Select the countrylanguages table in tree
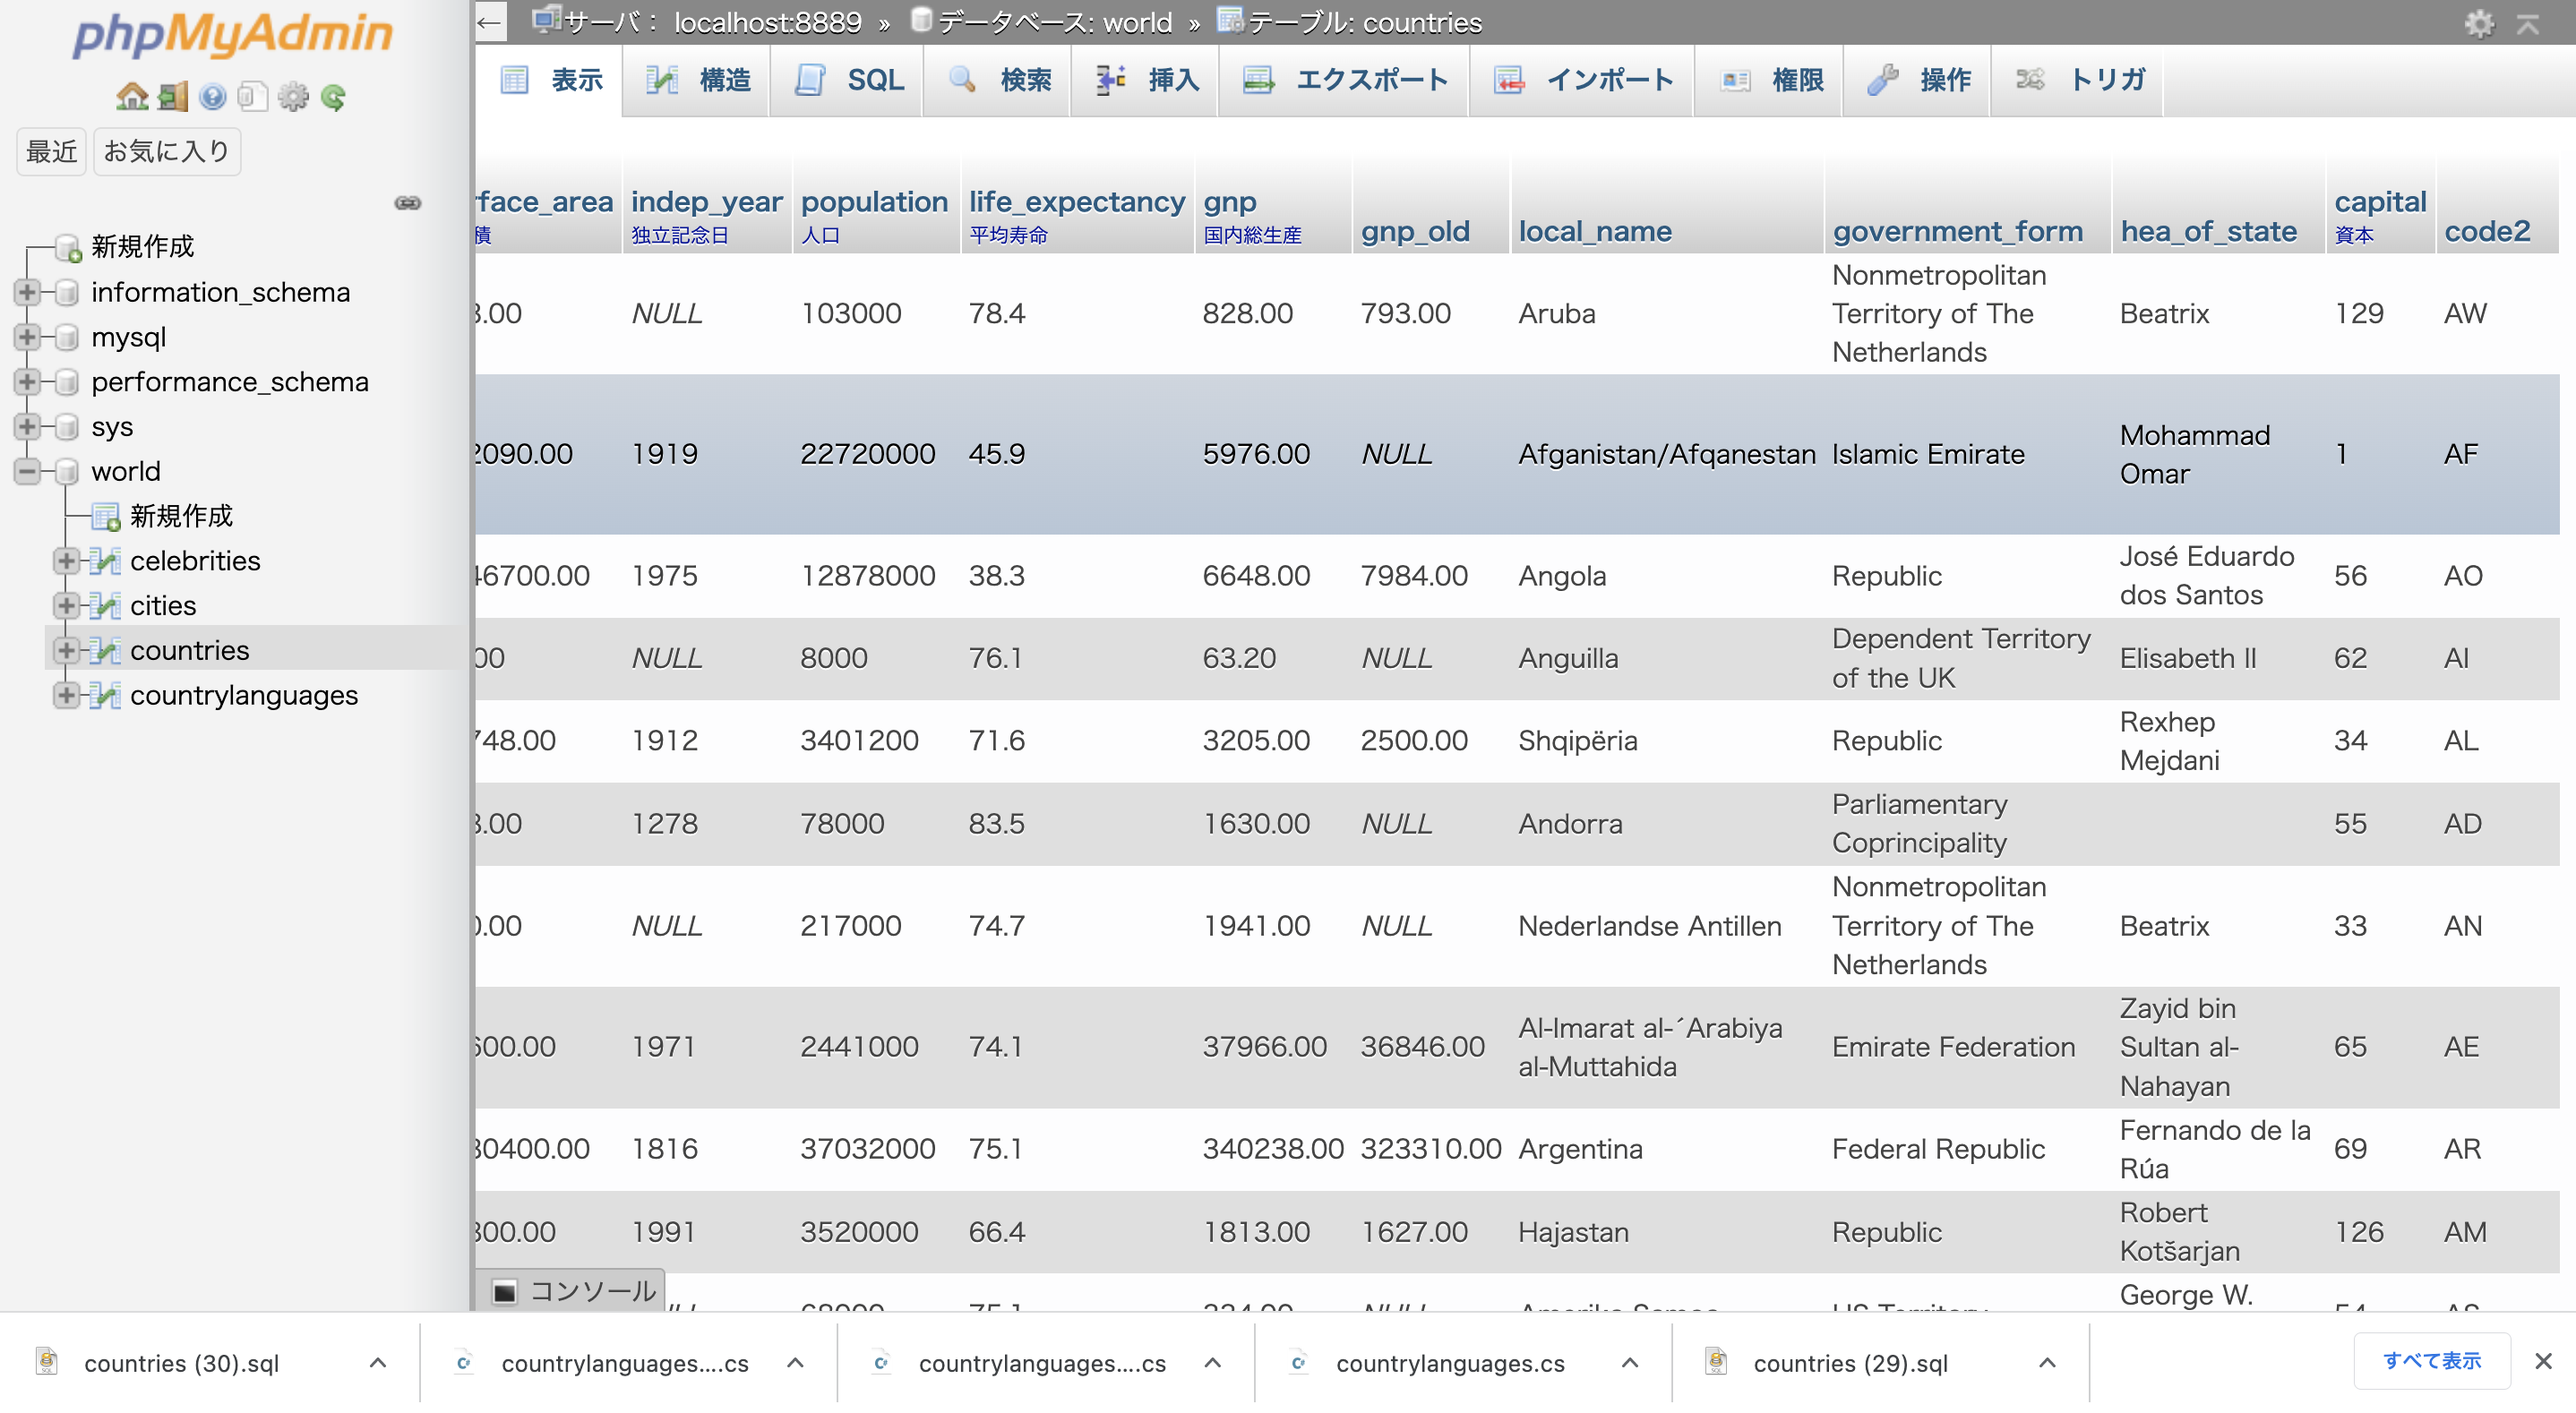Image resolution: width=2576 pixels, height=1413 pixels. 243,695
